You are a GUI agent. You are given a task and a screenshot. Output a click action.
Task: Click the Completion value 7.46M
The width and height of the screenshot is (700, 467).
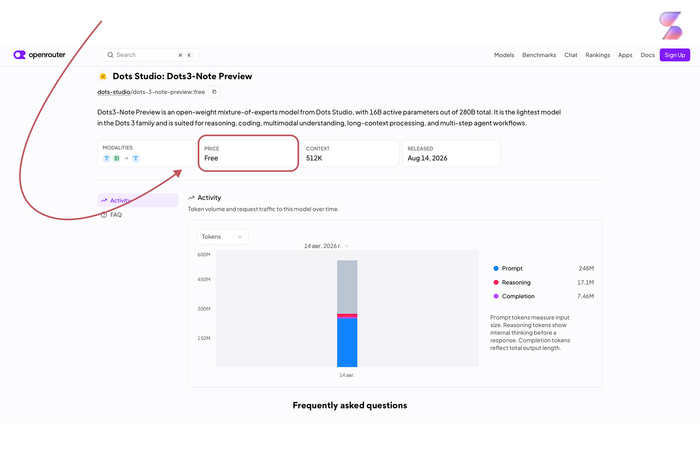coord(585,296)
